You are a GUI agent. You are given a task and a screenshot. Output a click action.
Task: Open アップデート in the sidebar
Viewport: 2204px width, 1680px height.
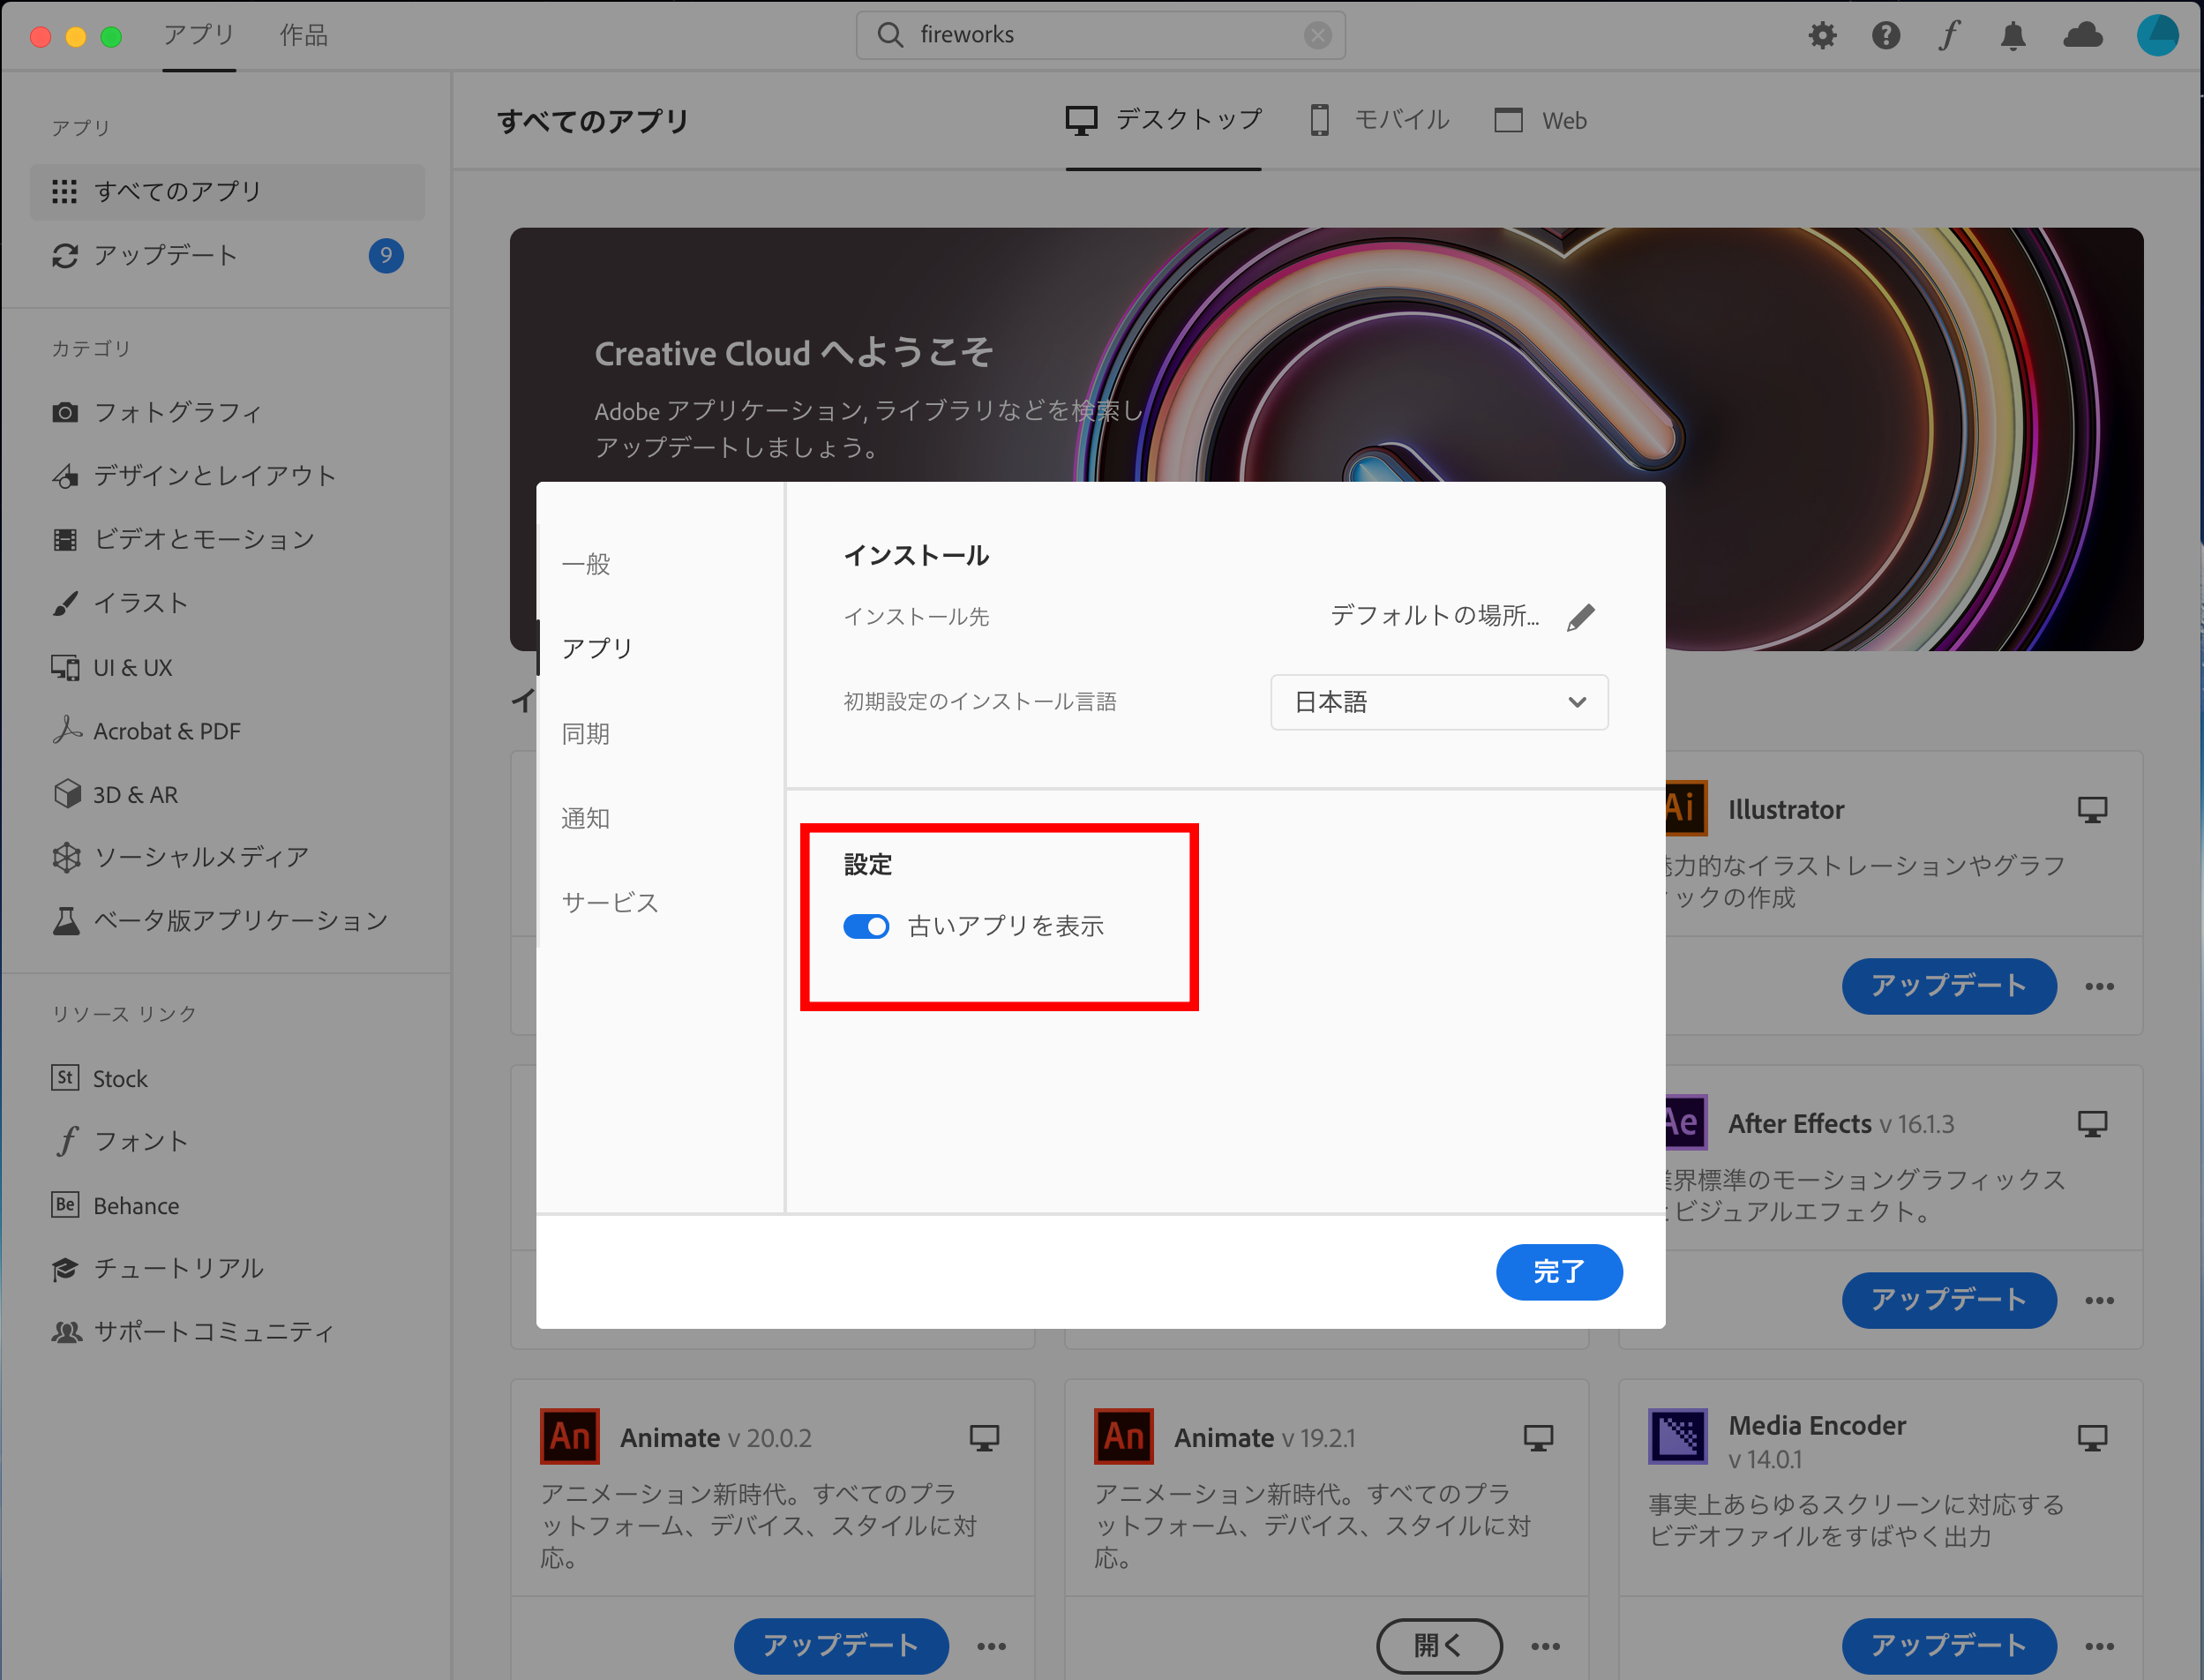coord(227,256)
